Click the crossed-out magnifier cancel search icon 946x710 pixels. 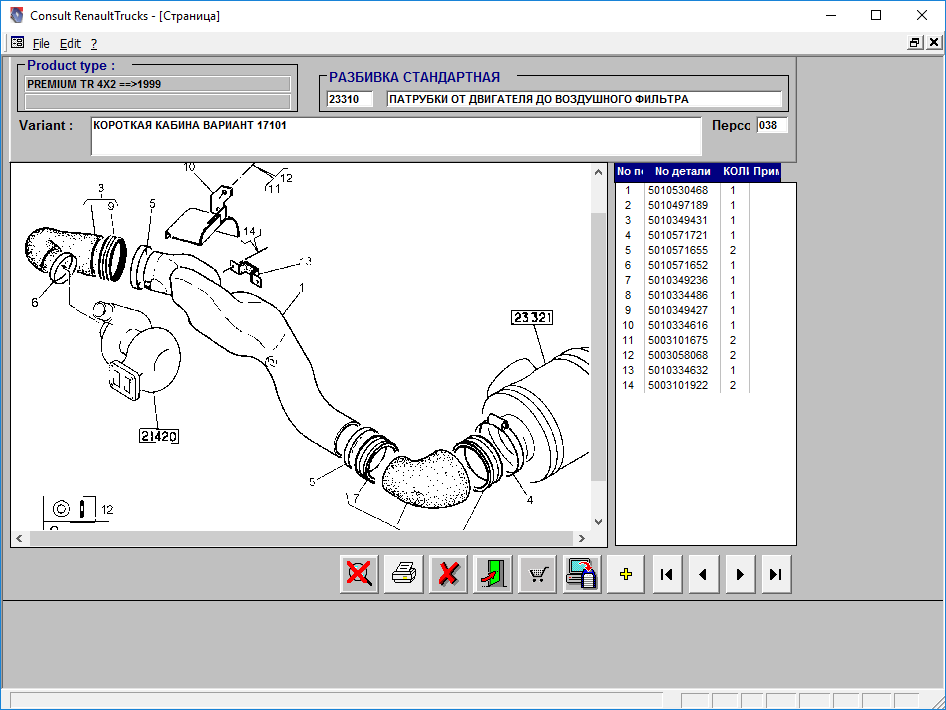tap(359, 575)
